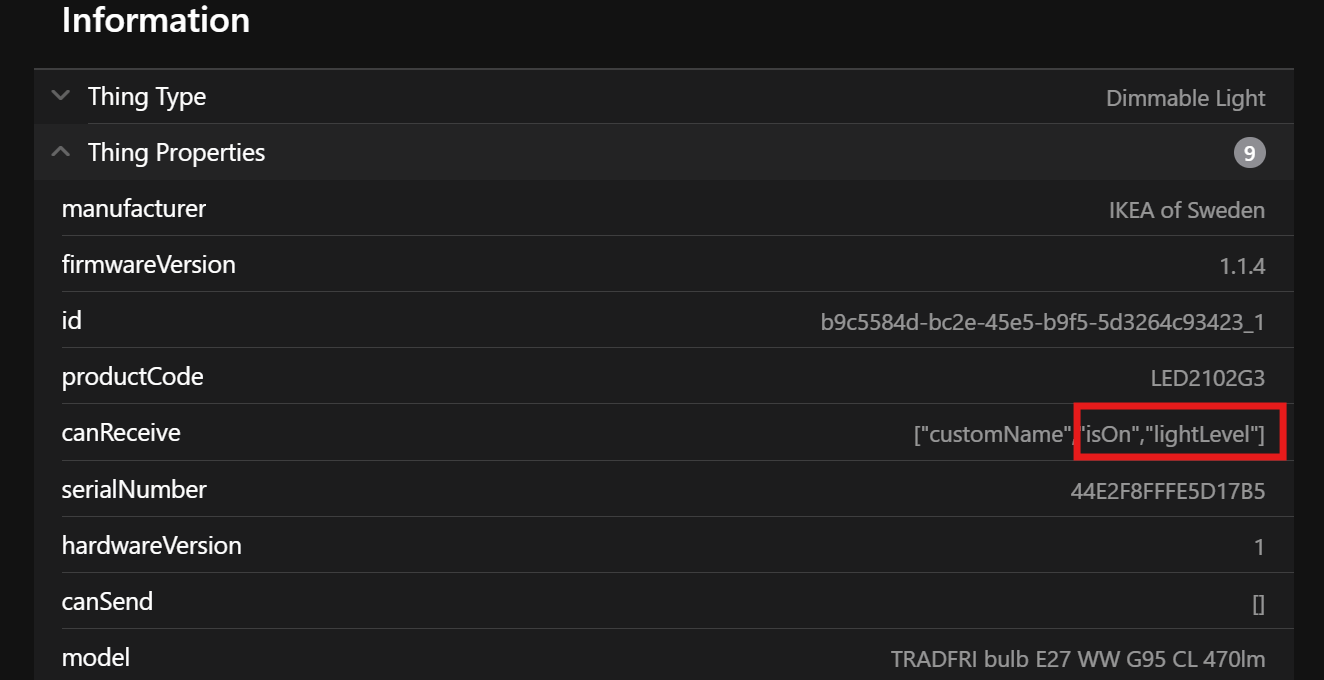Click the Thing Properties section title
The width and height of the screenshot is (1324, 680).
coord(176,153)
